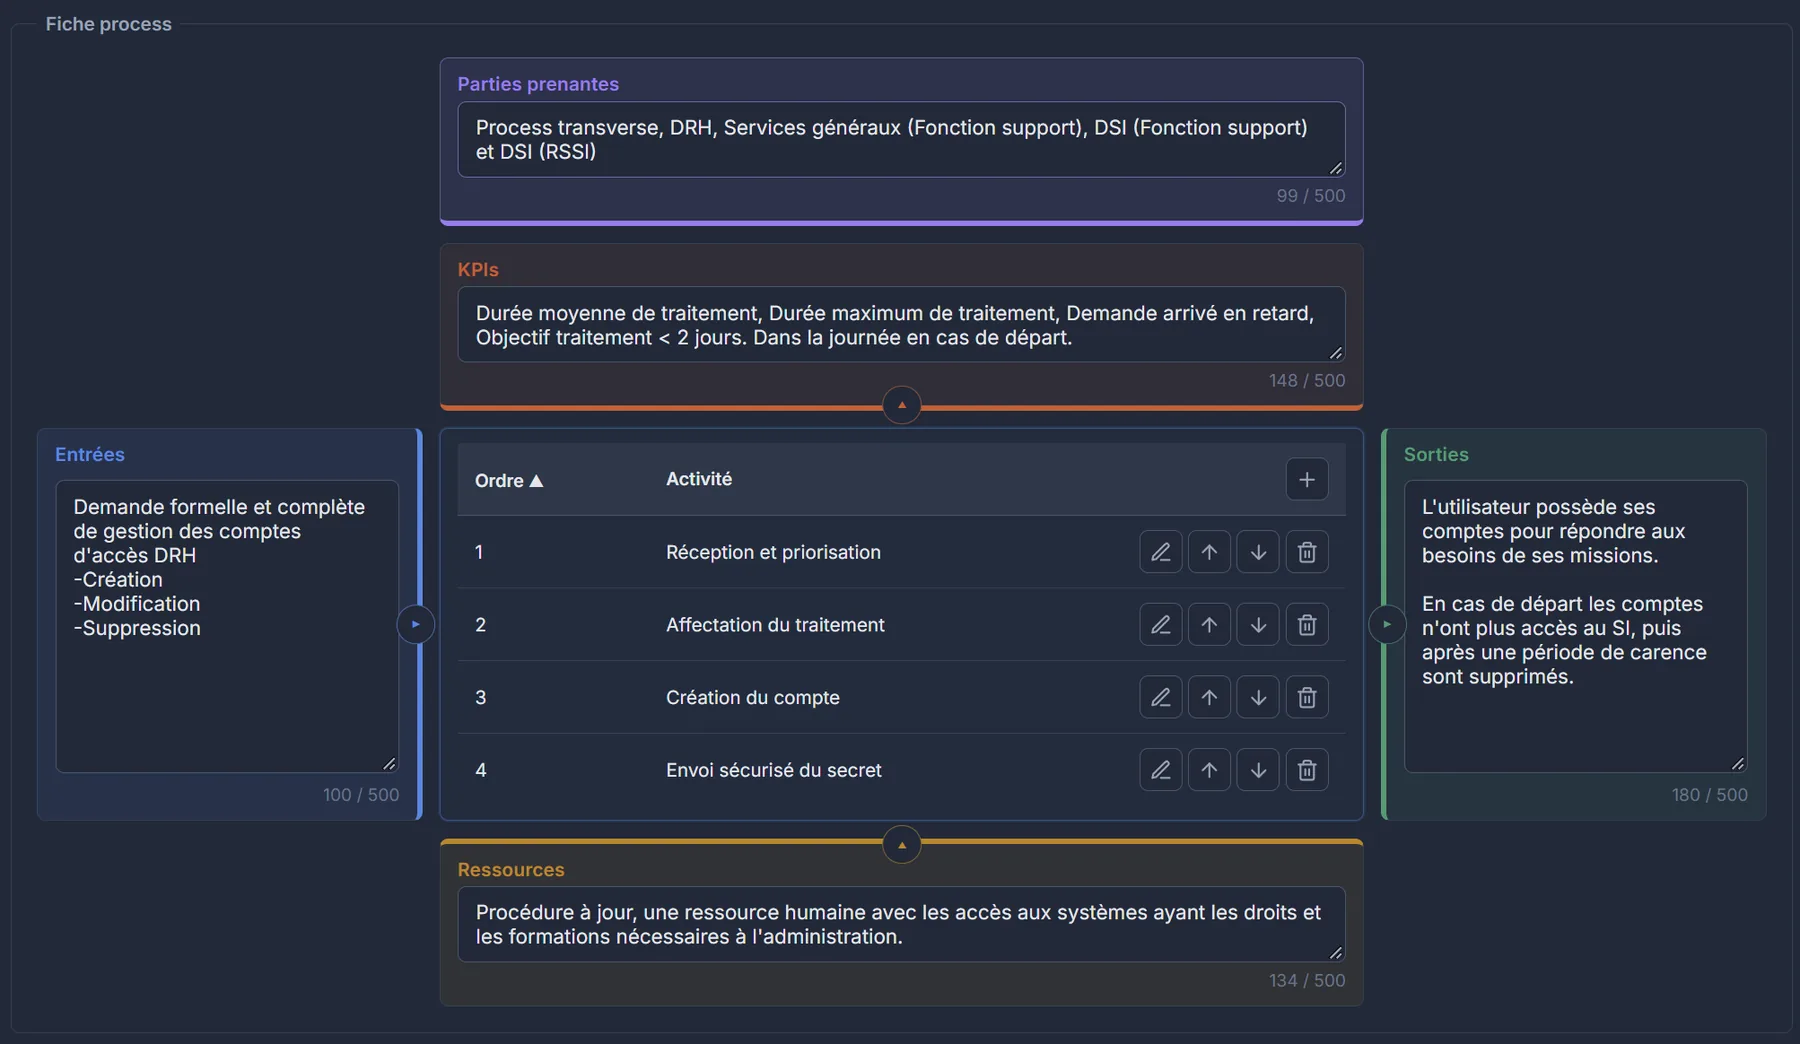Click the 180 / 500 character counter
The width and height of the screenshot is (1800, 1044).
(1710, 795)
